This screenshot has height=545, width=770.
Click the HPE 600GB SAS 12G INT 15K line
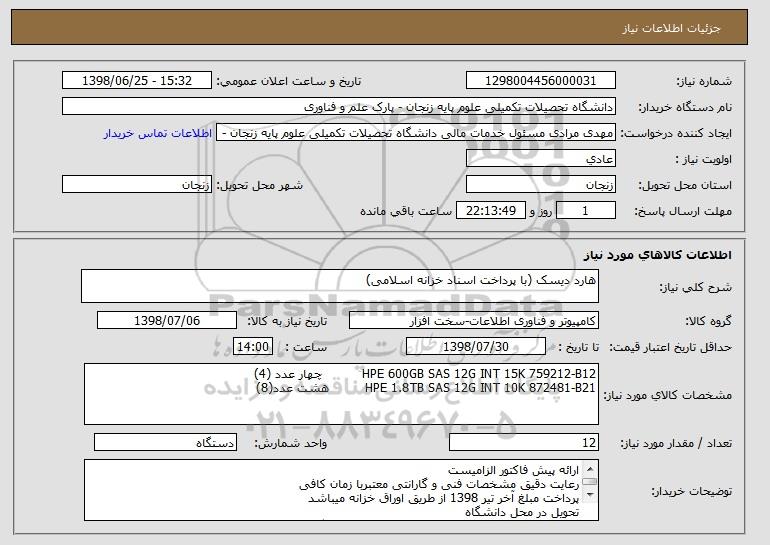478,374
